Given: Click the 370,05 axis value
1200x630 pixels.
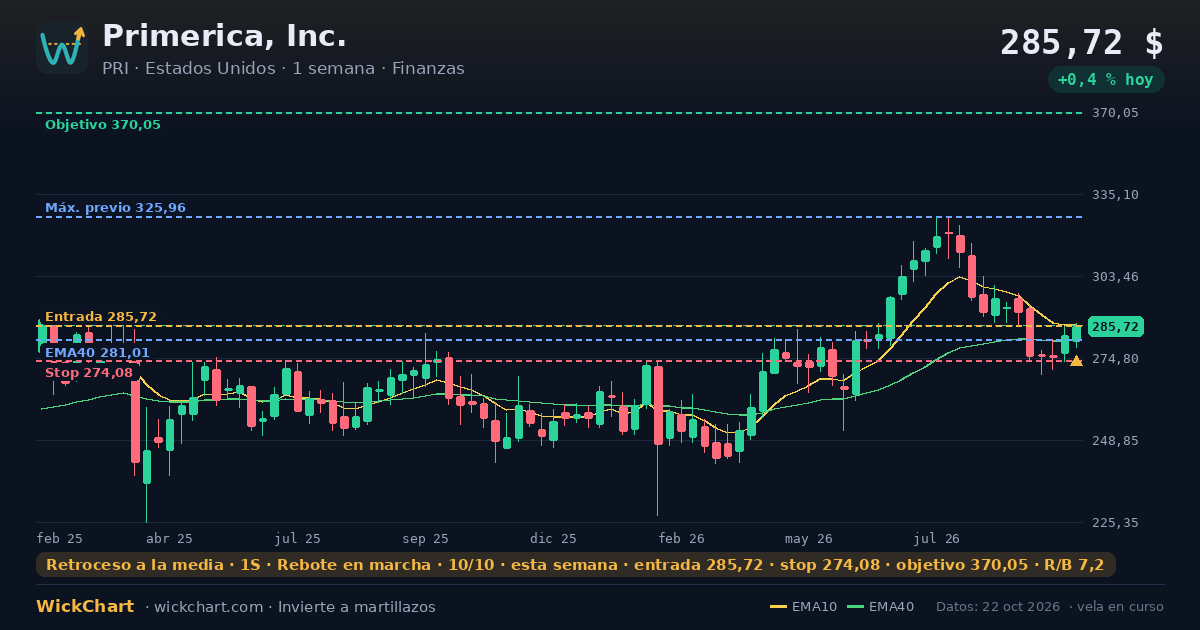Looking at the screenshot, I should (x=1115, y=113).
